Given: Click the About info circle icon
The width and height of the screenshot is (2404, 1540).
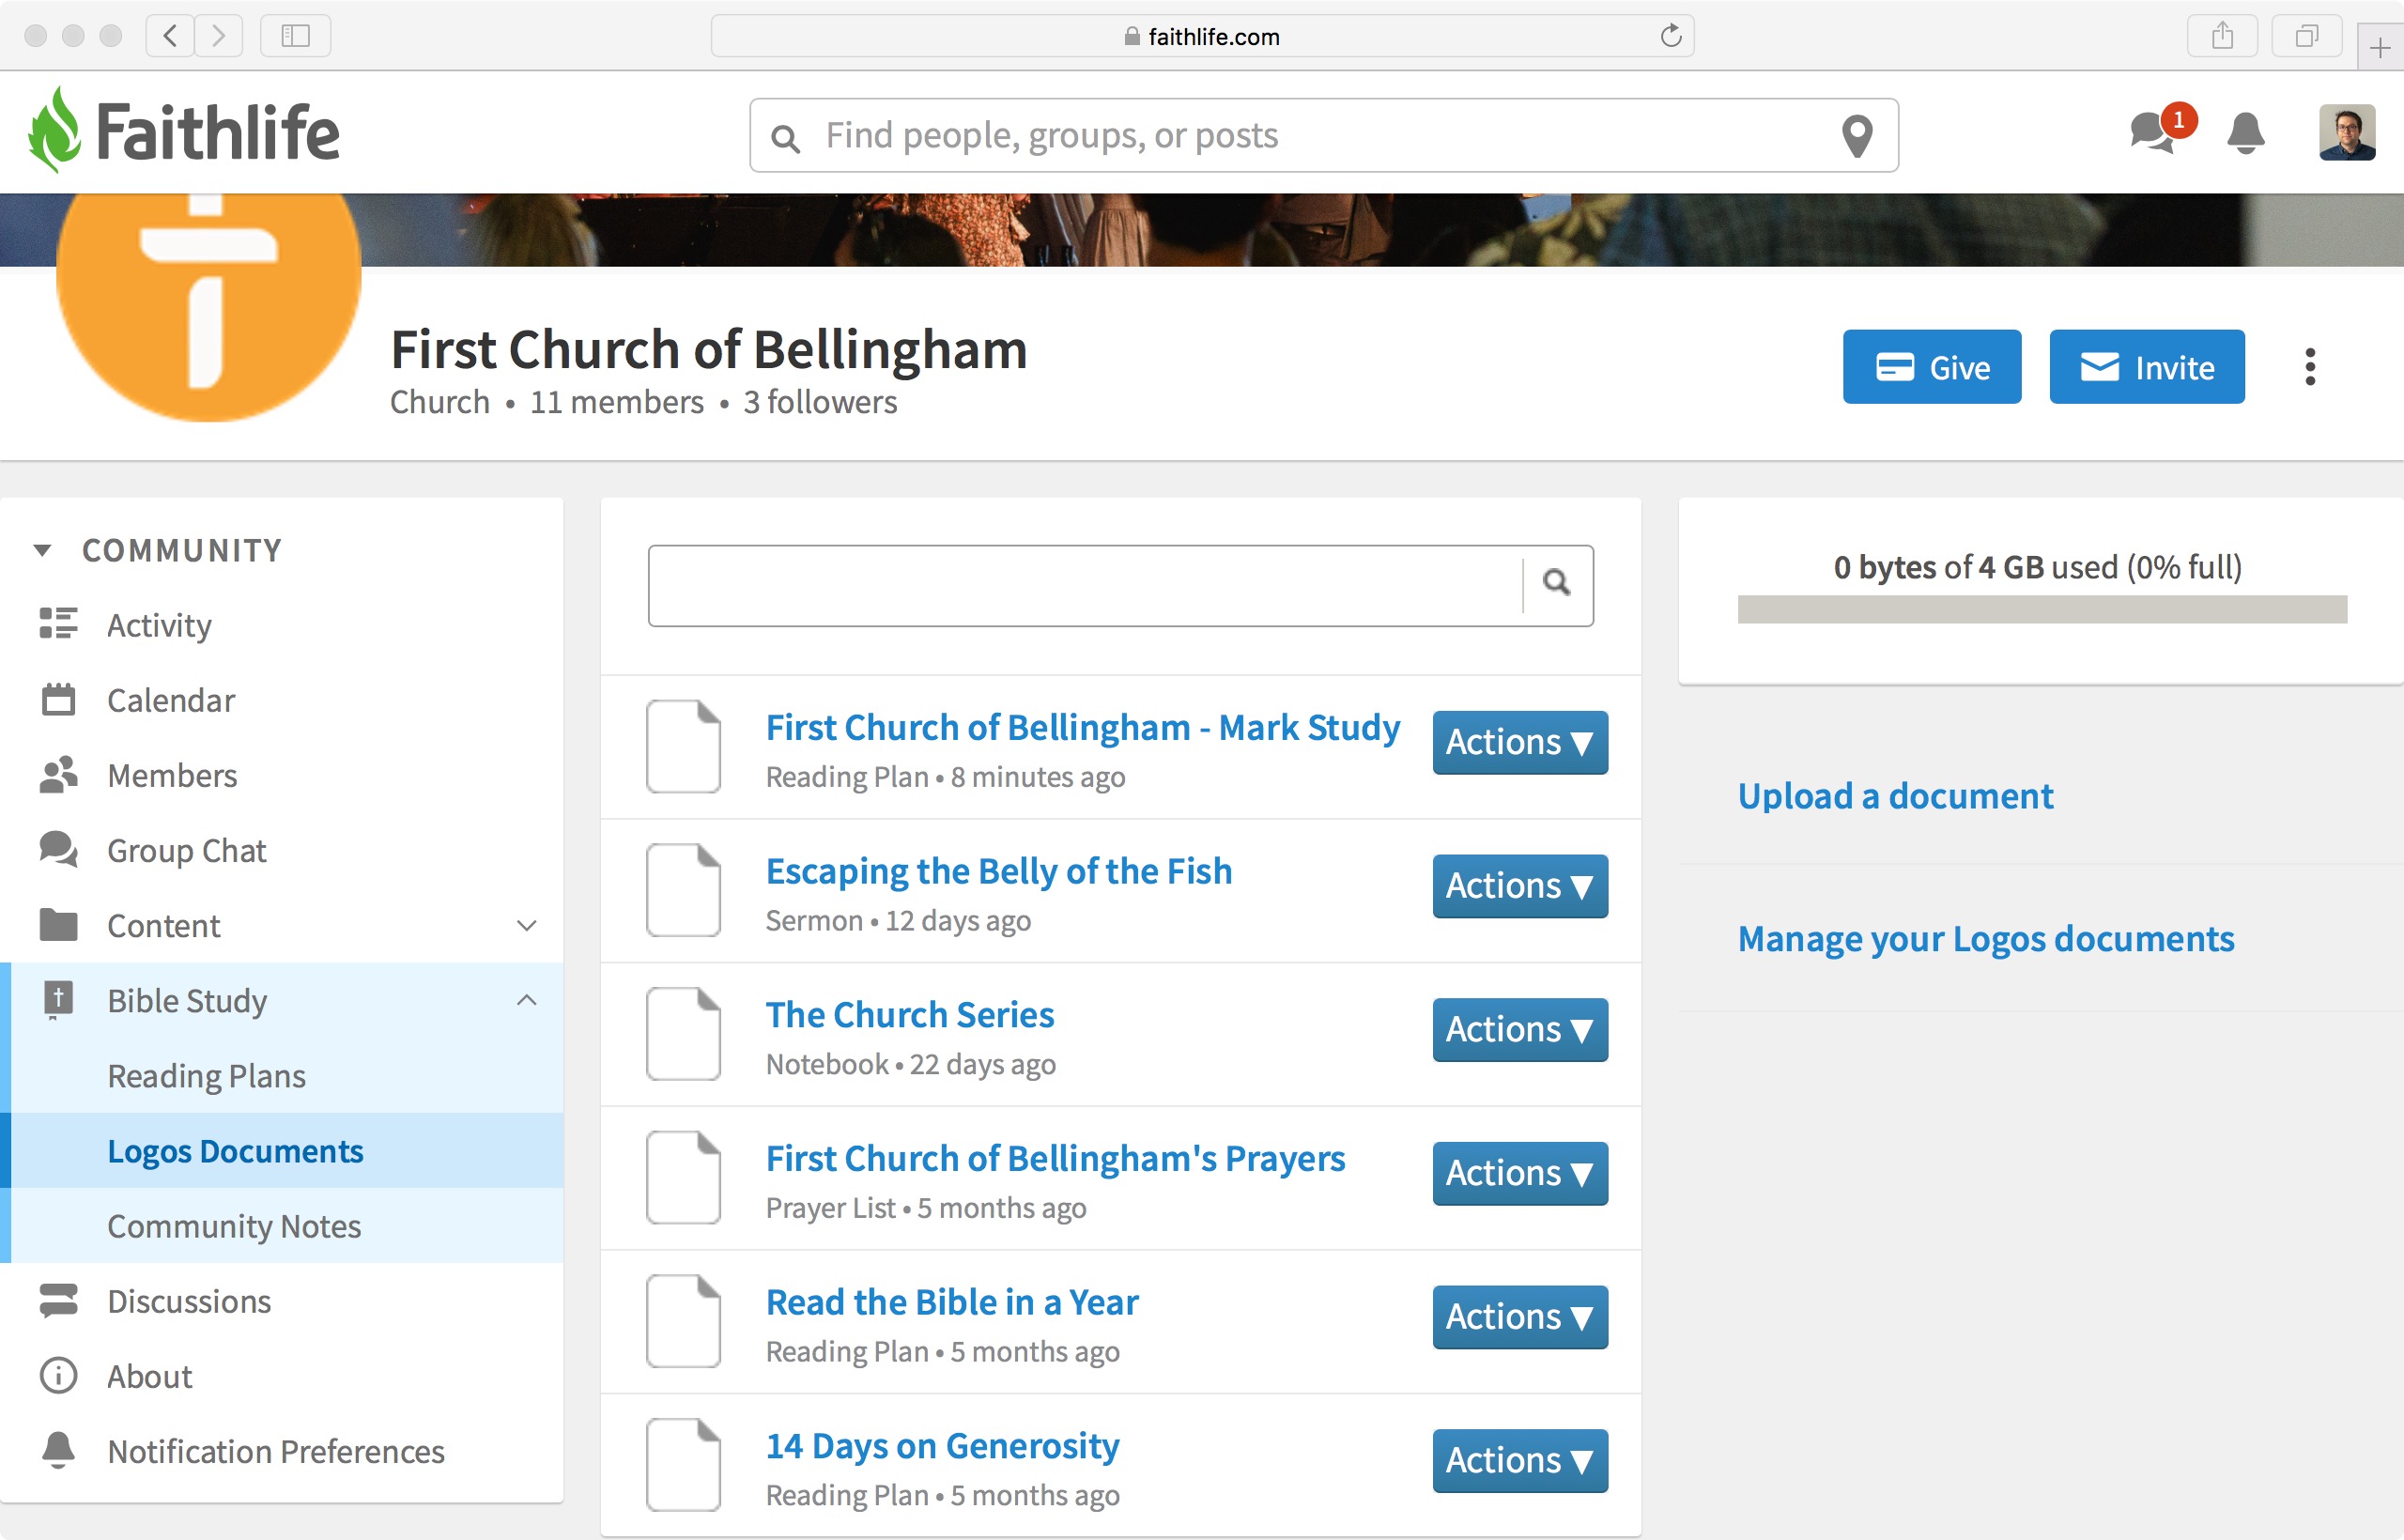Looking at the screenshot, I should pos(58,1376).
